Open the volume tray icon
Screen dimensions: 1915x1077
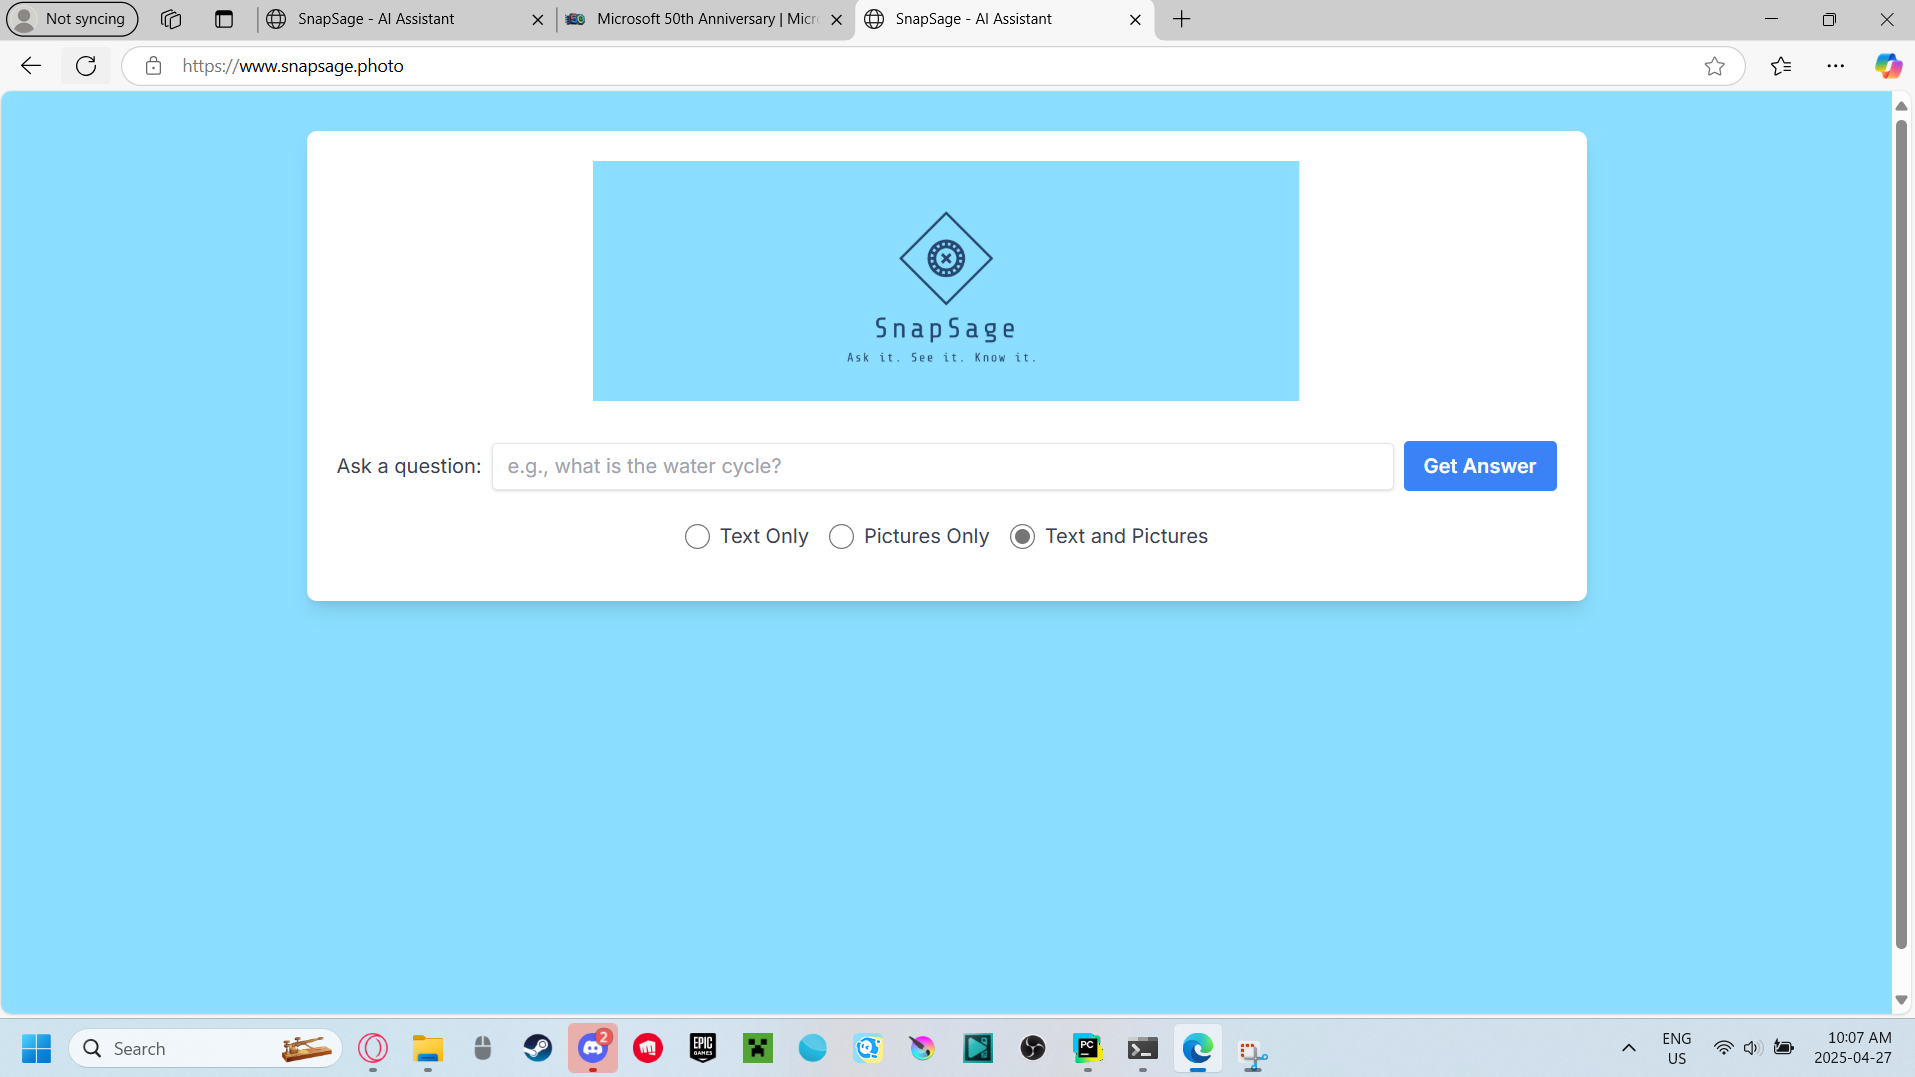(x=1752, y=1048)
